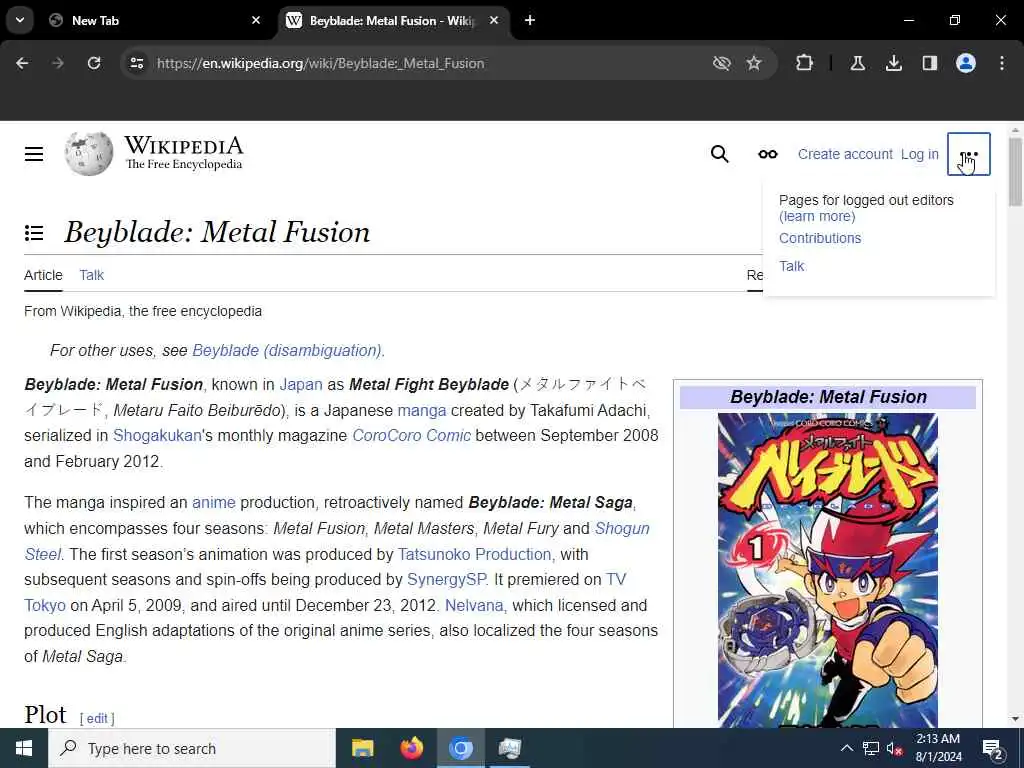Viewport: 1024px width, 768px height.
Task: Select the Beyblade: Metal Fusion browser tab
Action: pyautogui.click(x=393, y=20)
